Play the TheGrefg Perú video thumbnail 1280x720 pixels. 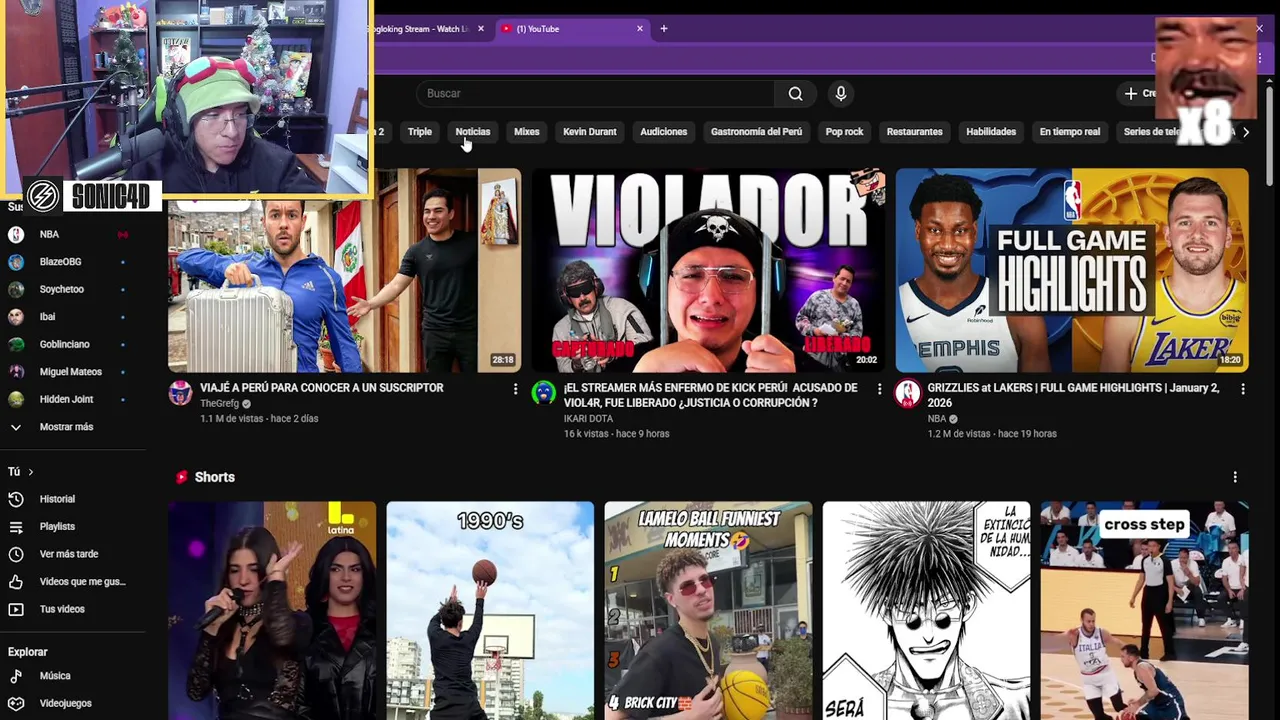pos(345,270)
